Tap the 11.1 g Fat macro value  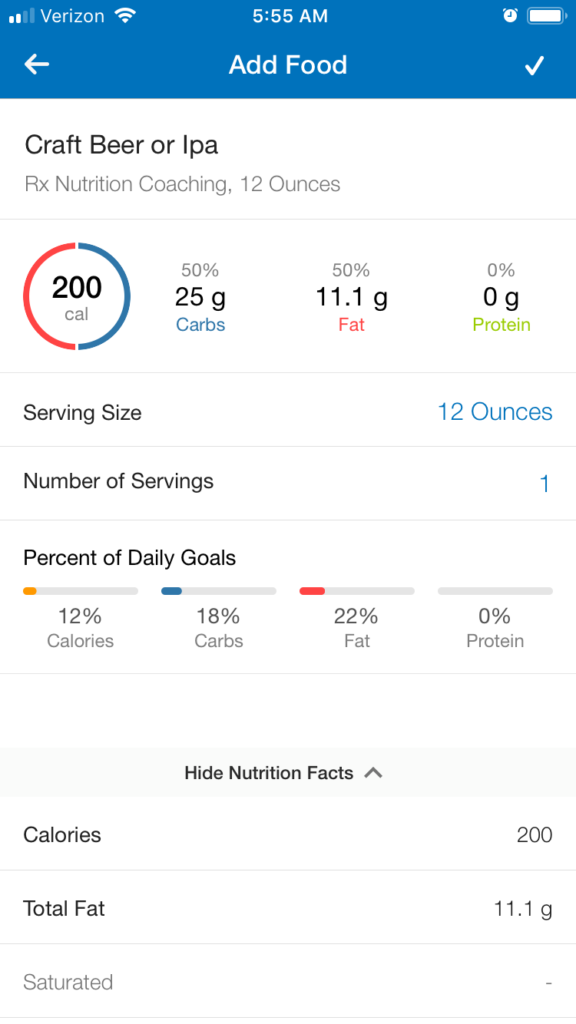click(351, 298)
